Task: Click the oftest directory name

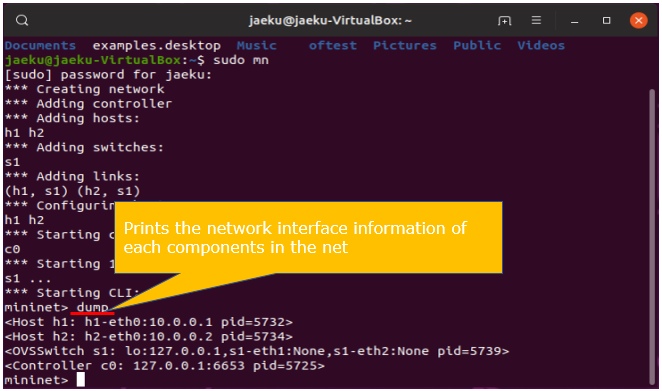Action: pos(333,45)
